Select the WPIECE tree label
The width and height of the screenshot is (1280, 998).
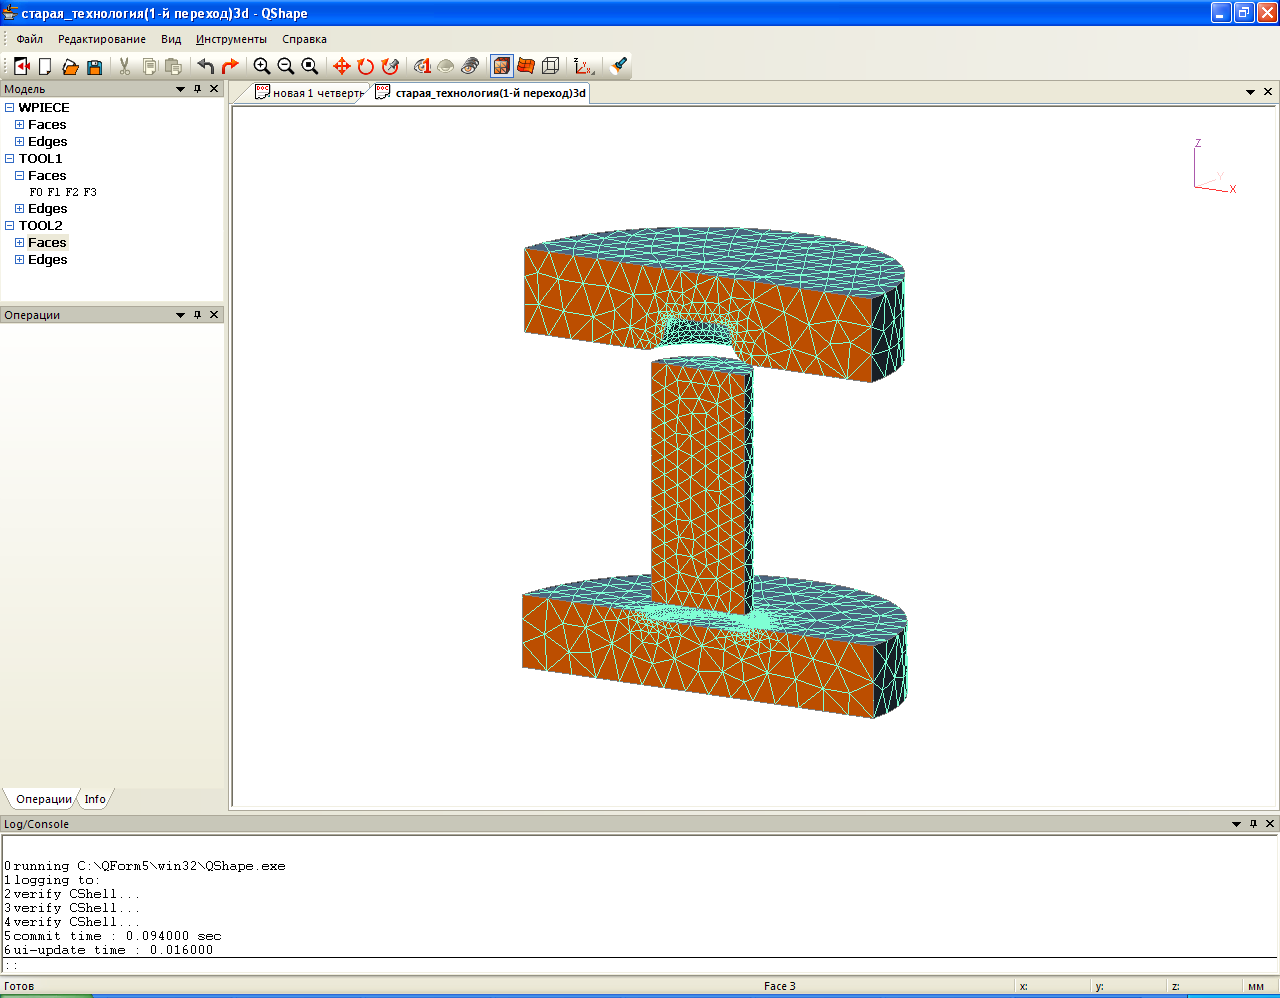coord(44,108)
